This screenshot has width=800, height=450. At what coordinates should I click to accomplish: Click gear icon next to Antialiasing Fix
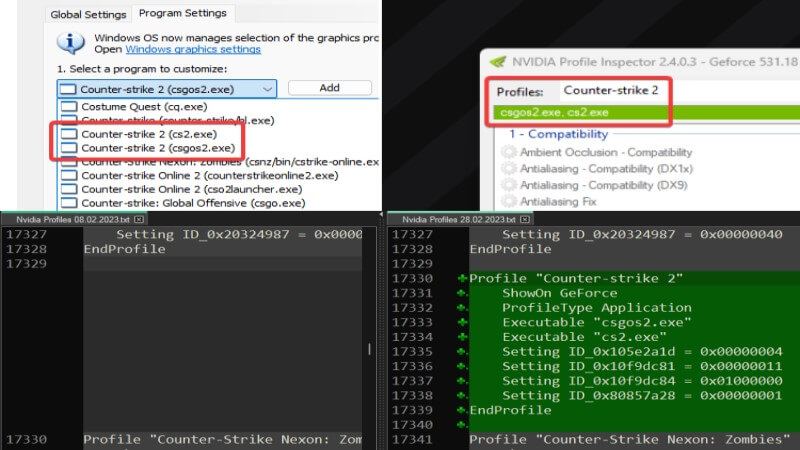pos(507,202)
